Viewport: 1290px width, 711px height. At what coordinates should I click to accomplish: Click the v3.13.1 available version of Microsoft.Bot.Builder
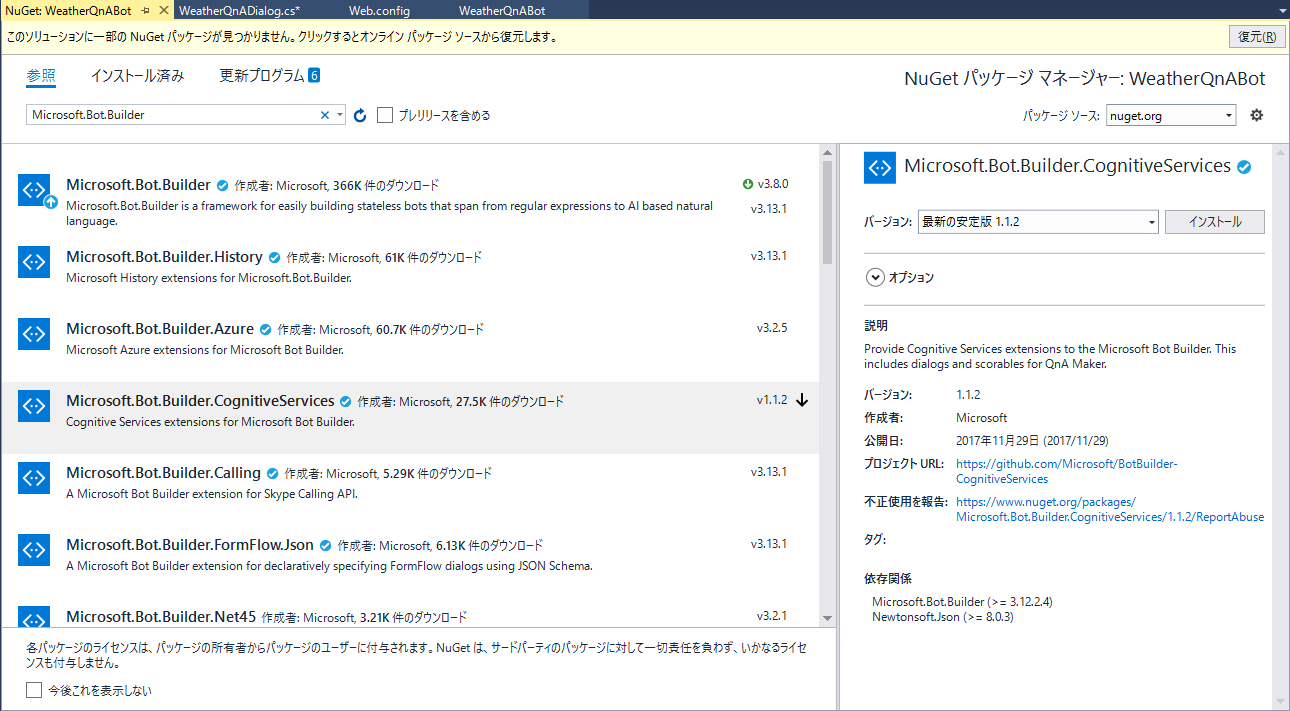tap(769, 209)
